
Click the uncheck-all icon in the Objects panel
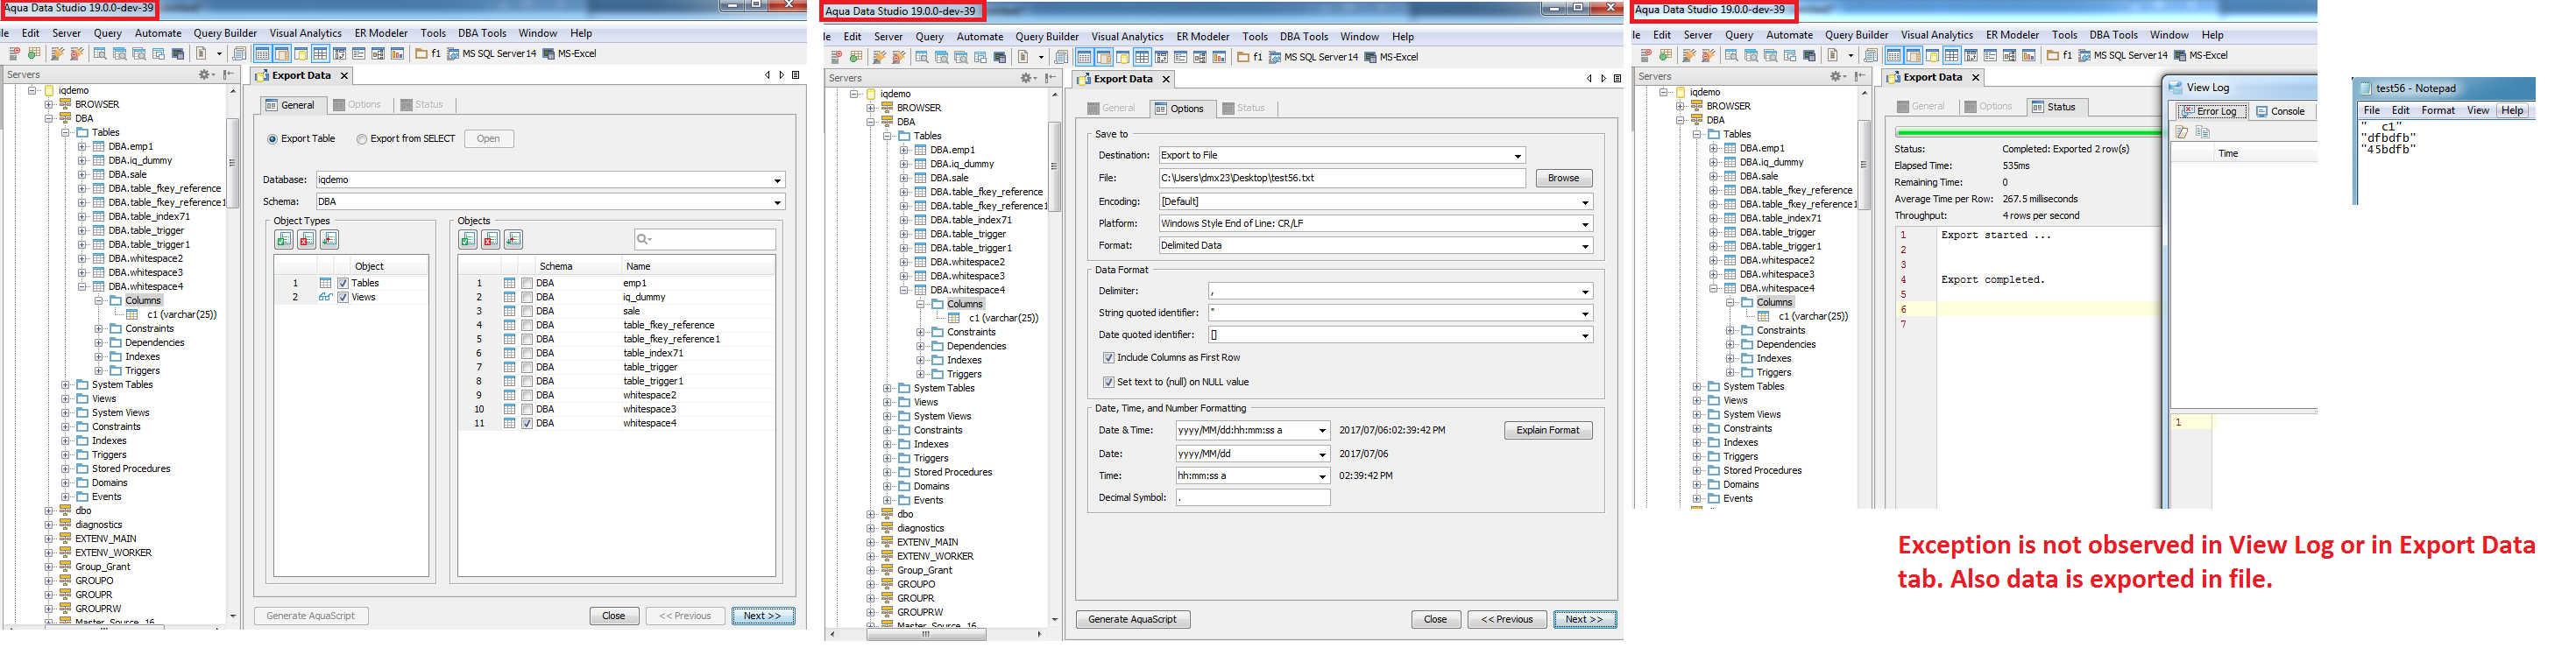490,240
